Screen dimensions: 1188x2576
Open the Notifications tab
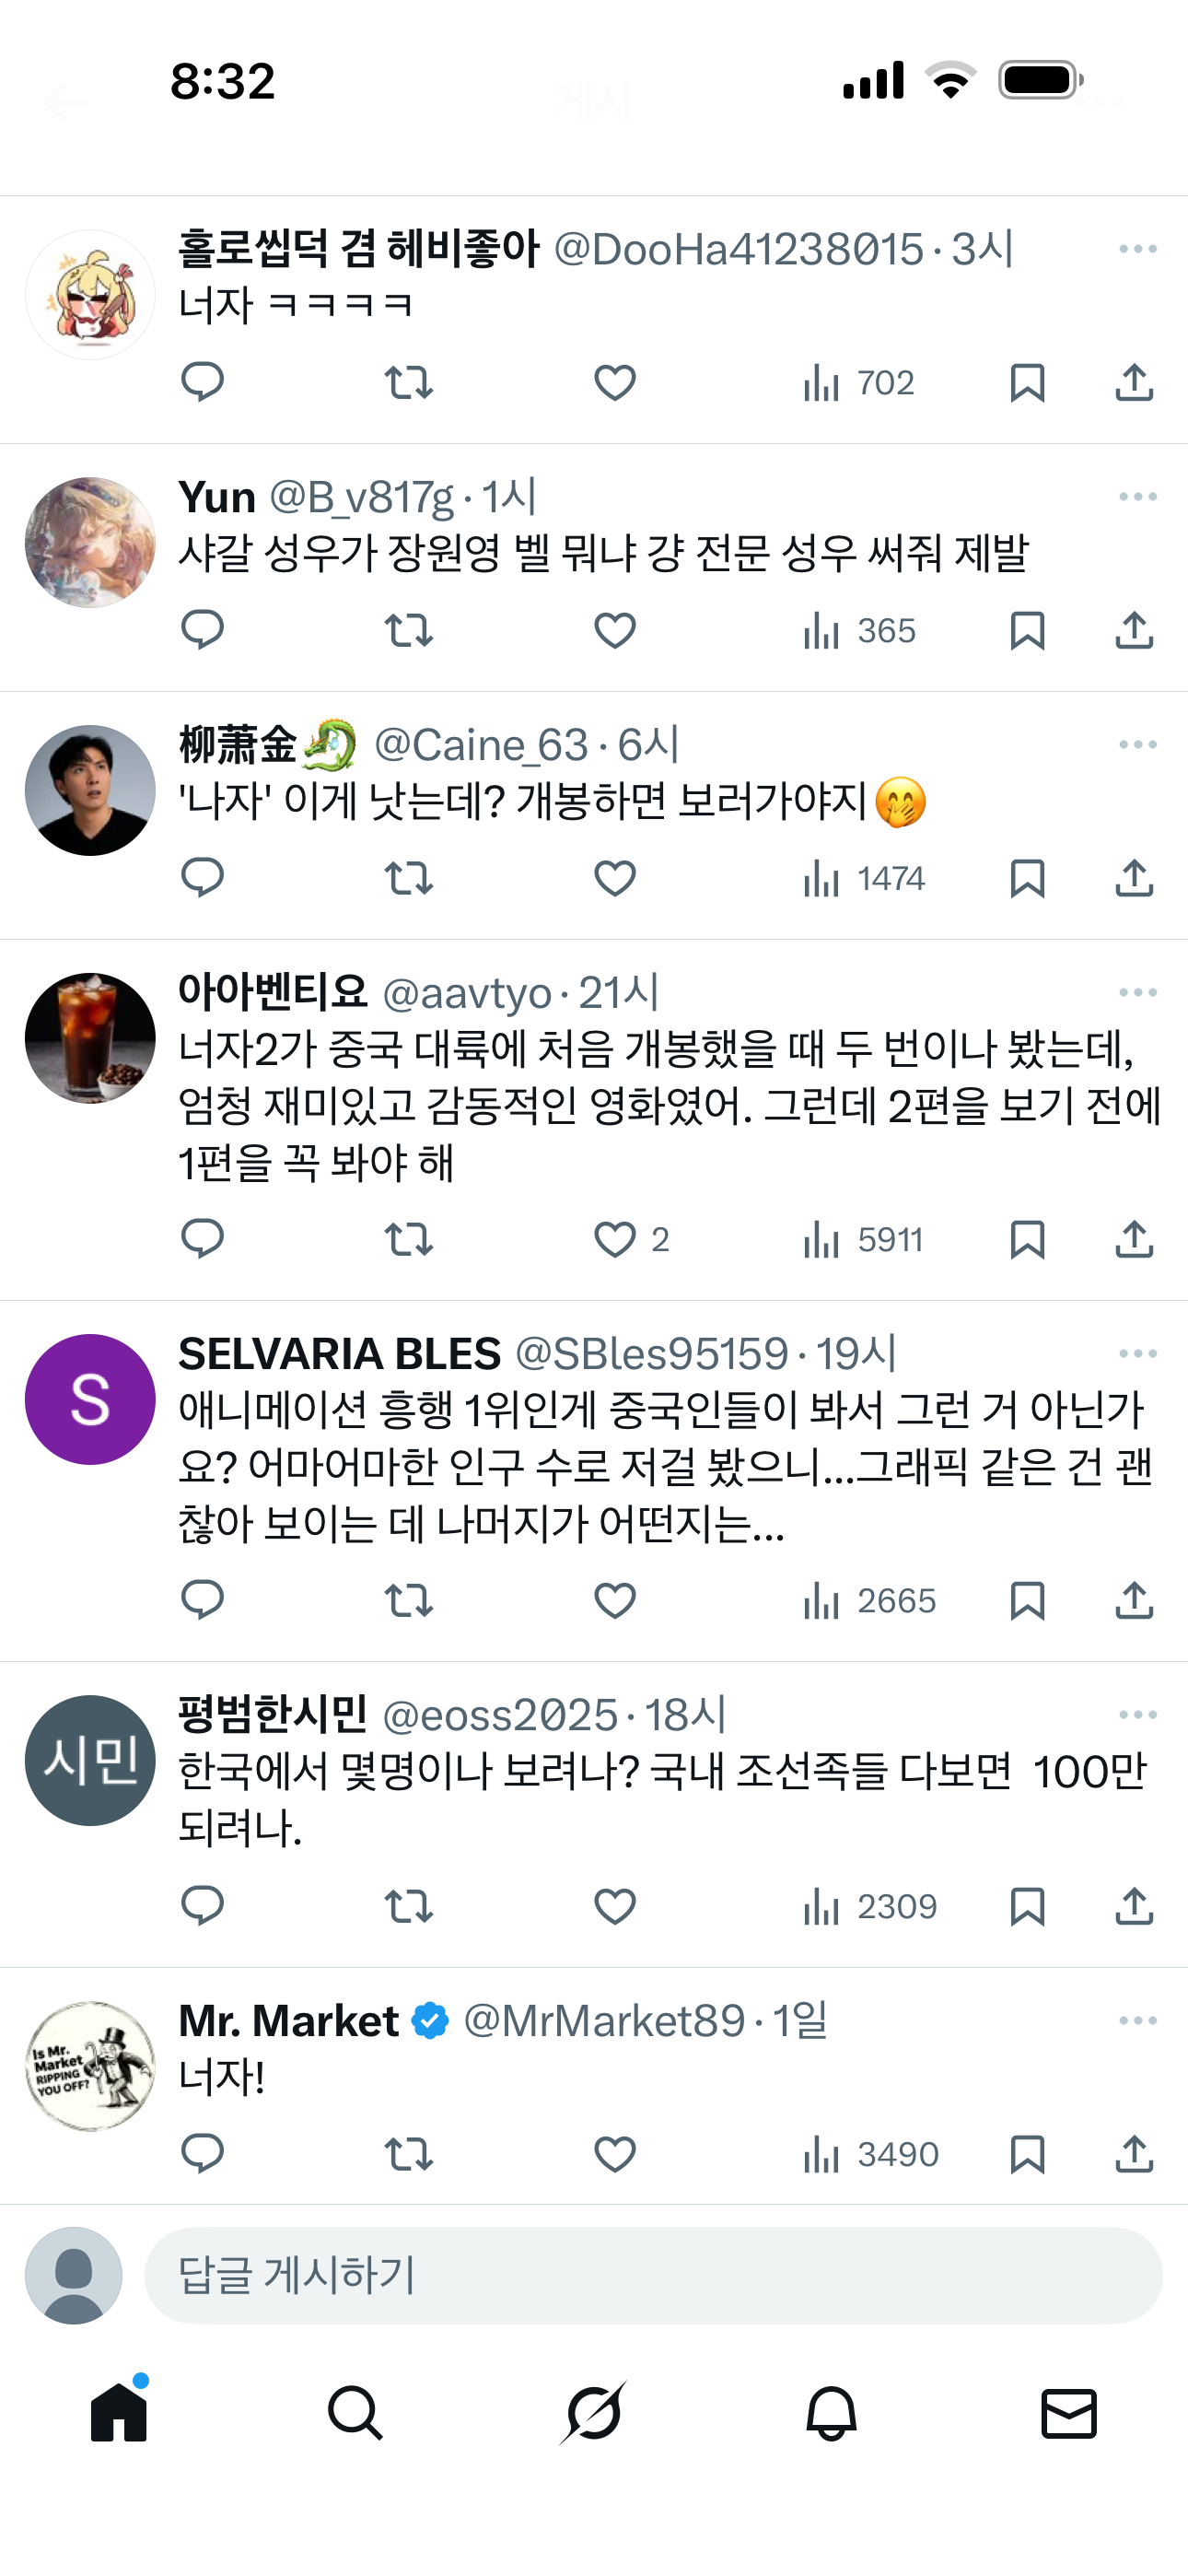click(x=831, y=2412)
